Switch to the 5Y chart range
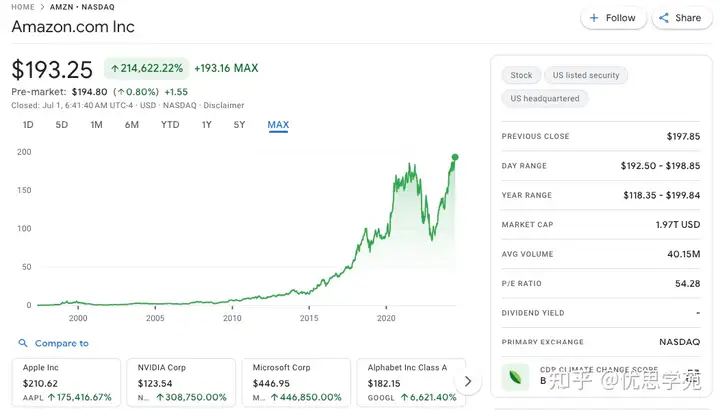720x410 pixels. point(239,125)
